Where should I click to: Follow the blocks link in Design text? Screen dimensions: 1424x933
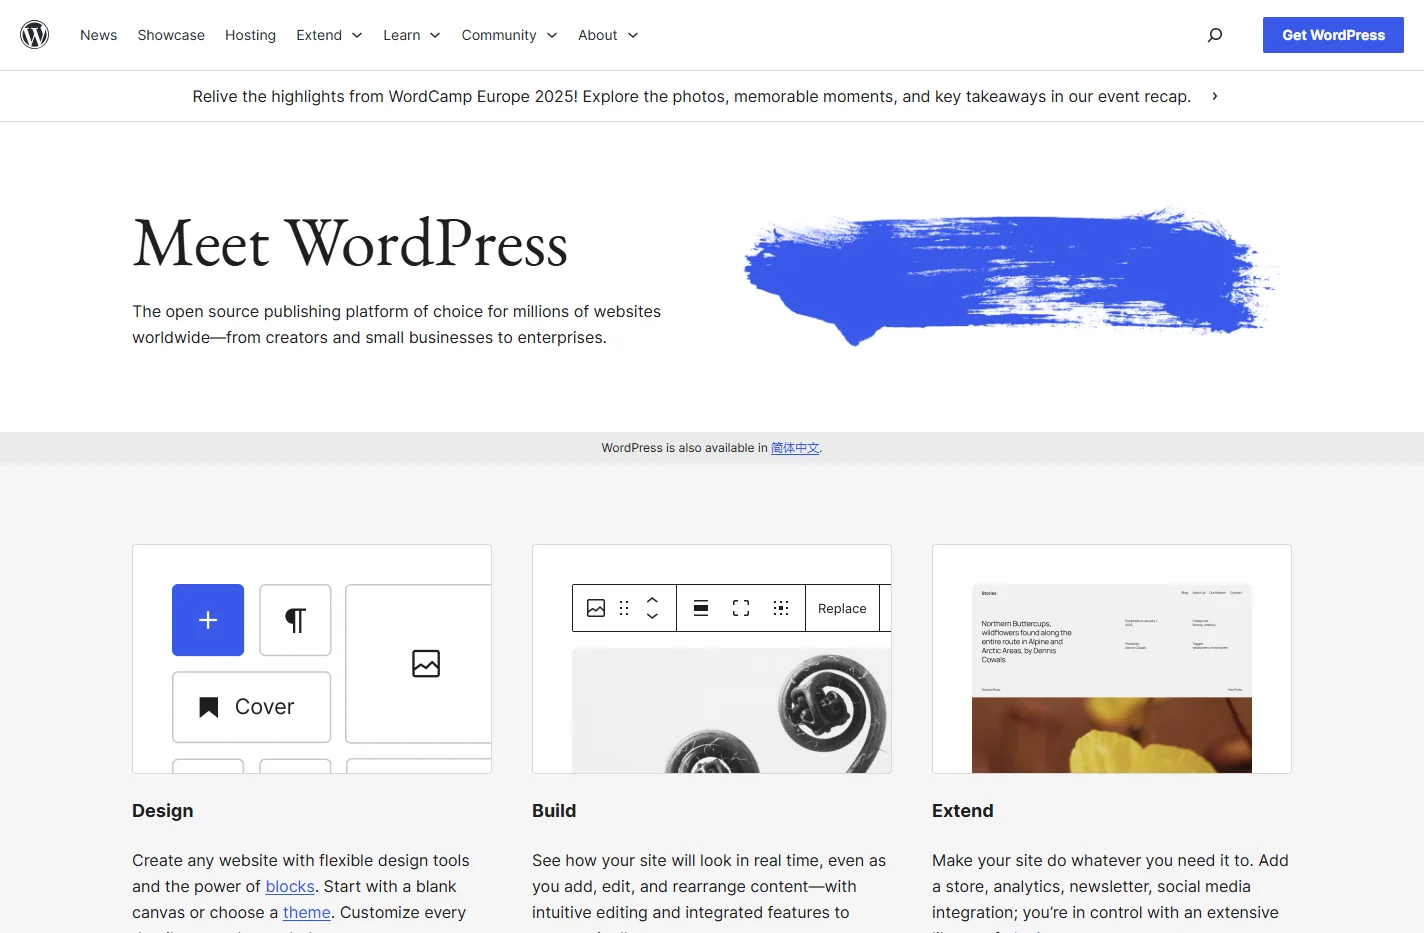[x=290, y=886]
